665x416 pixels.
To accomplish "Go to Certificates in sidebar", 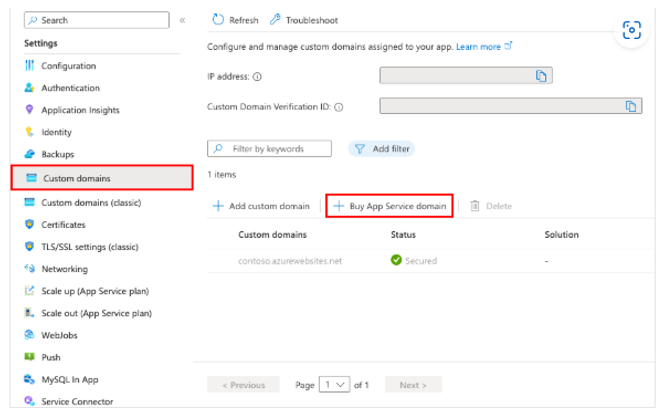I will click(63, 225).
